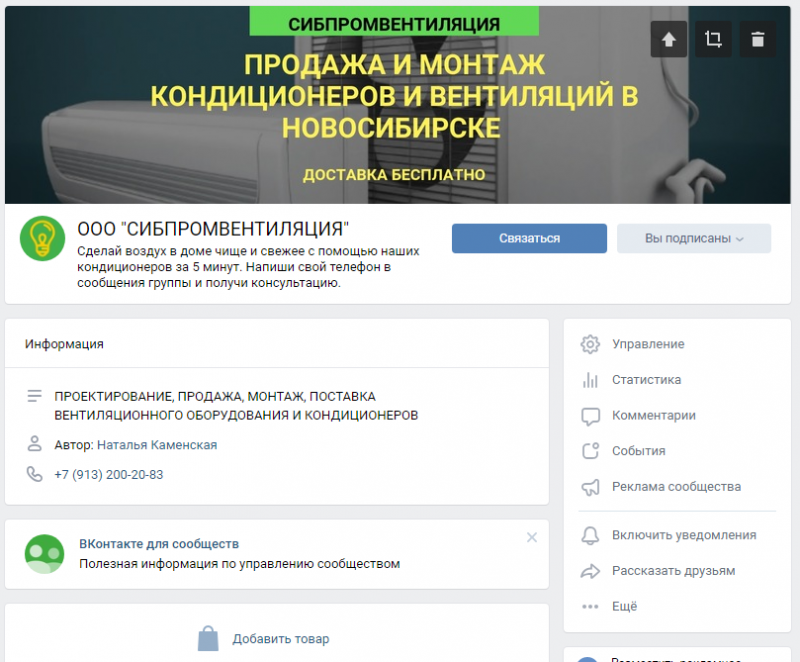
Task: Click the megaphone icon for Реклама сообщества
Action: pyautogui.click(x=590, y=487)
